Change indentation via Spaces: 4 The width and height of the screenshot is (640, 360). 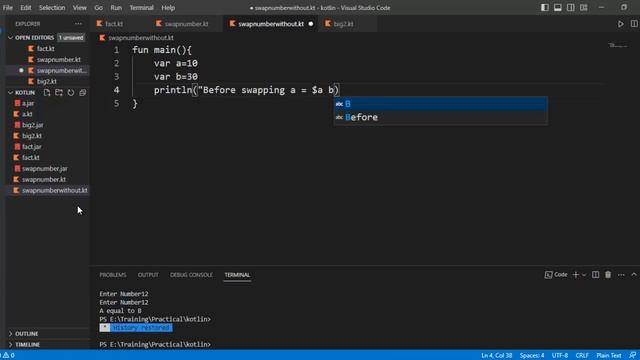tap(532, 355)
